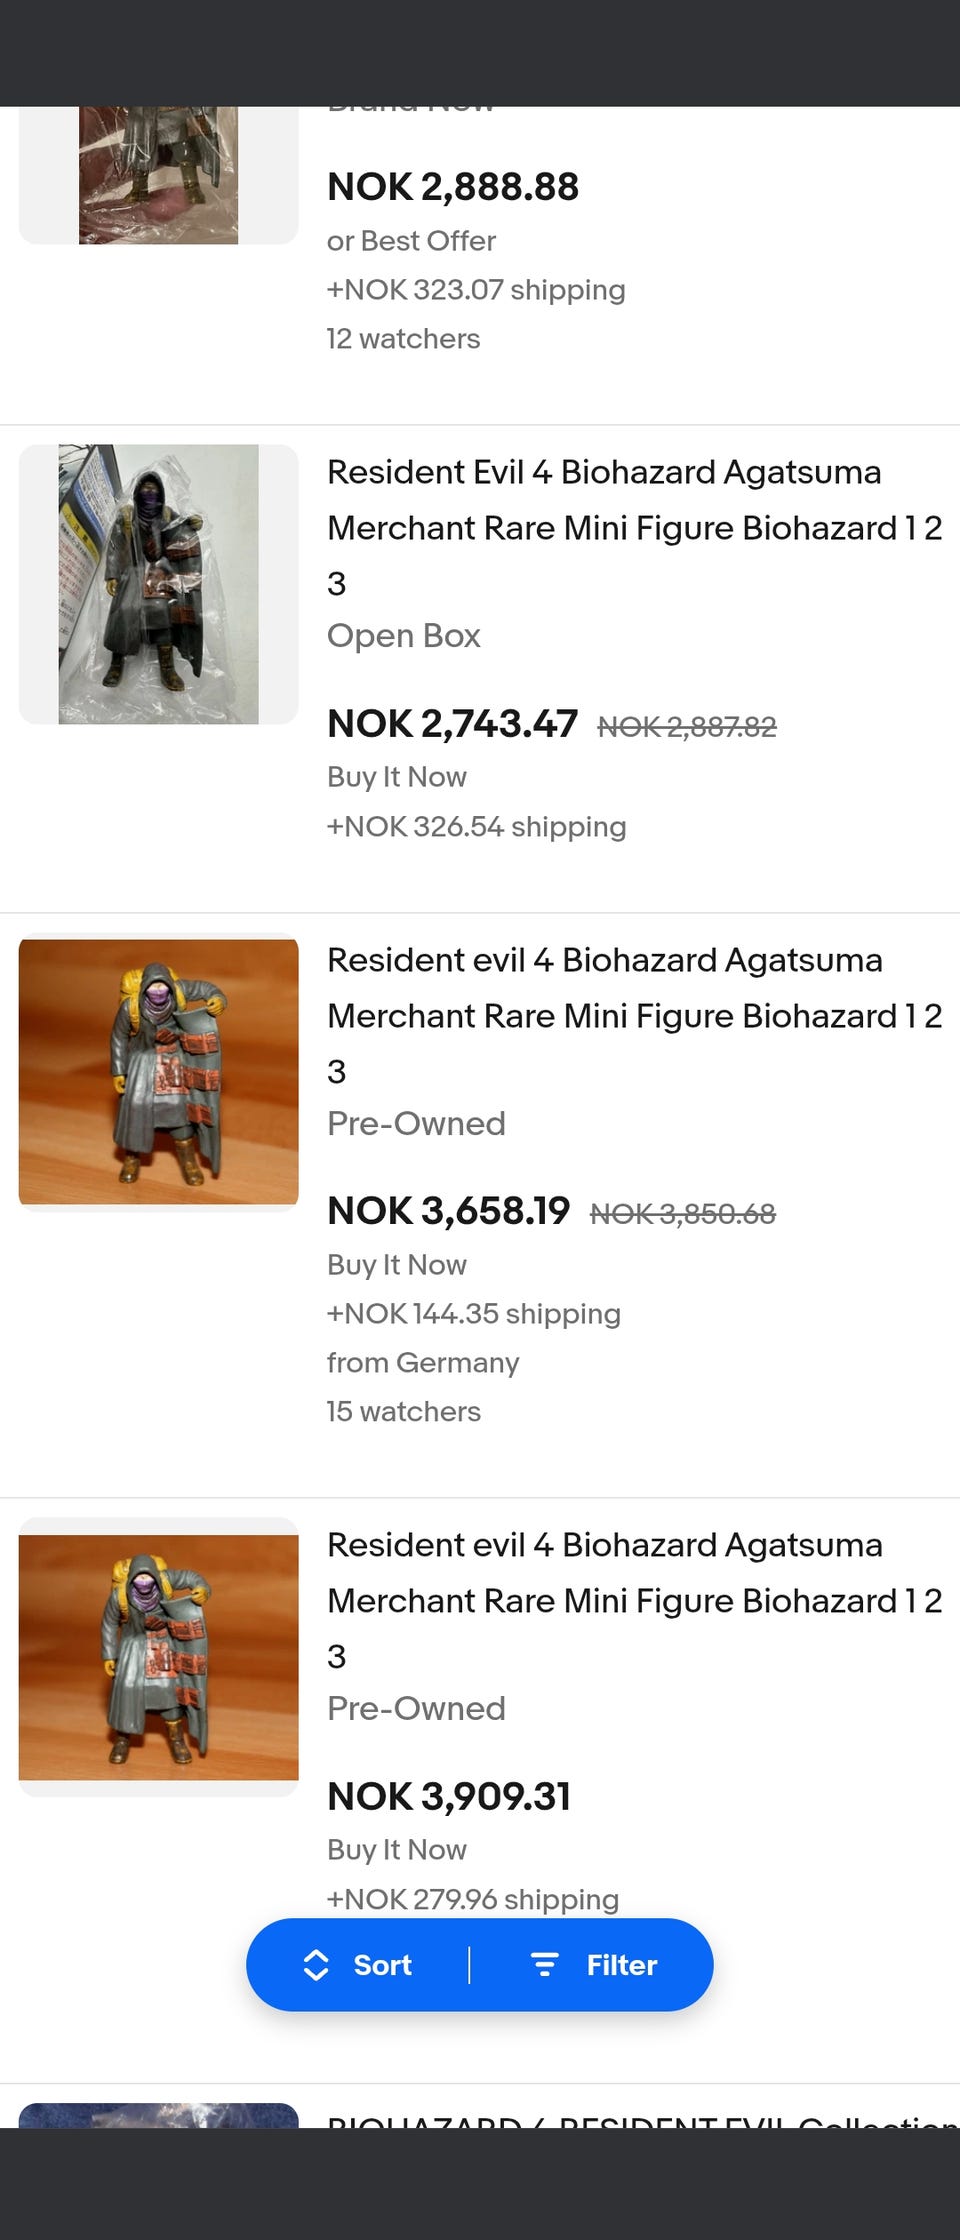960x2240 pixels.
Task: Open the Merchant title above NOK 3,909.31
Action: click(634, 1600)
